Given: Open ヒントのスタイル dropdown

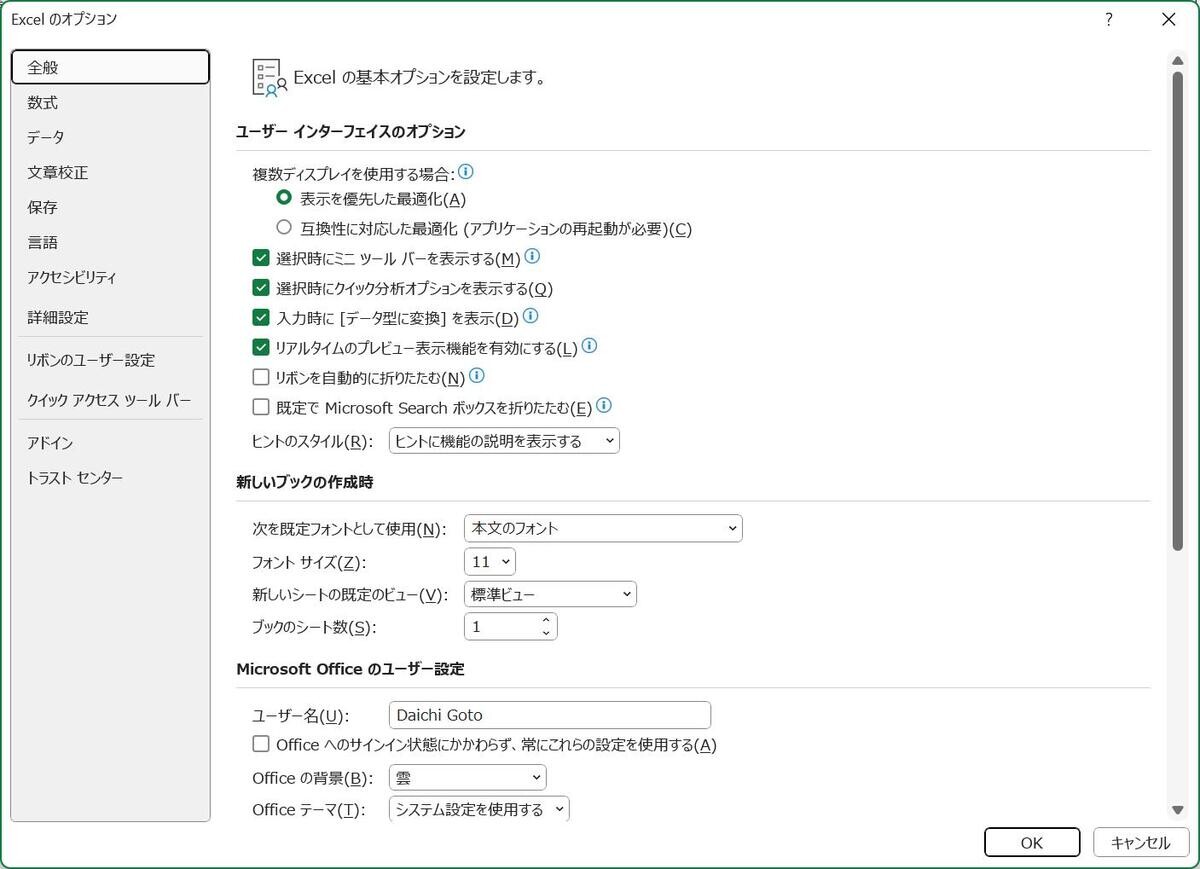Looking at the screenshot, I should pyautogui.click(x=504, y=441).
